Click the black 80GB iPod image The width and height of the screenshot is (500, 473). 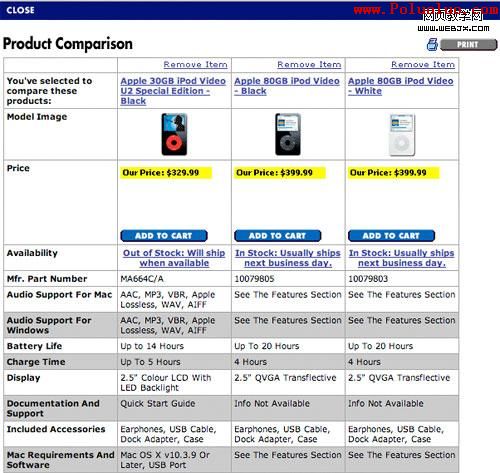(288, 134)
